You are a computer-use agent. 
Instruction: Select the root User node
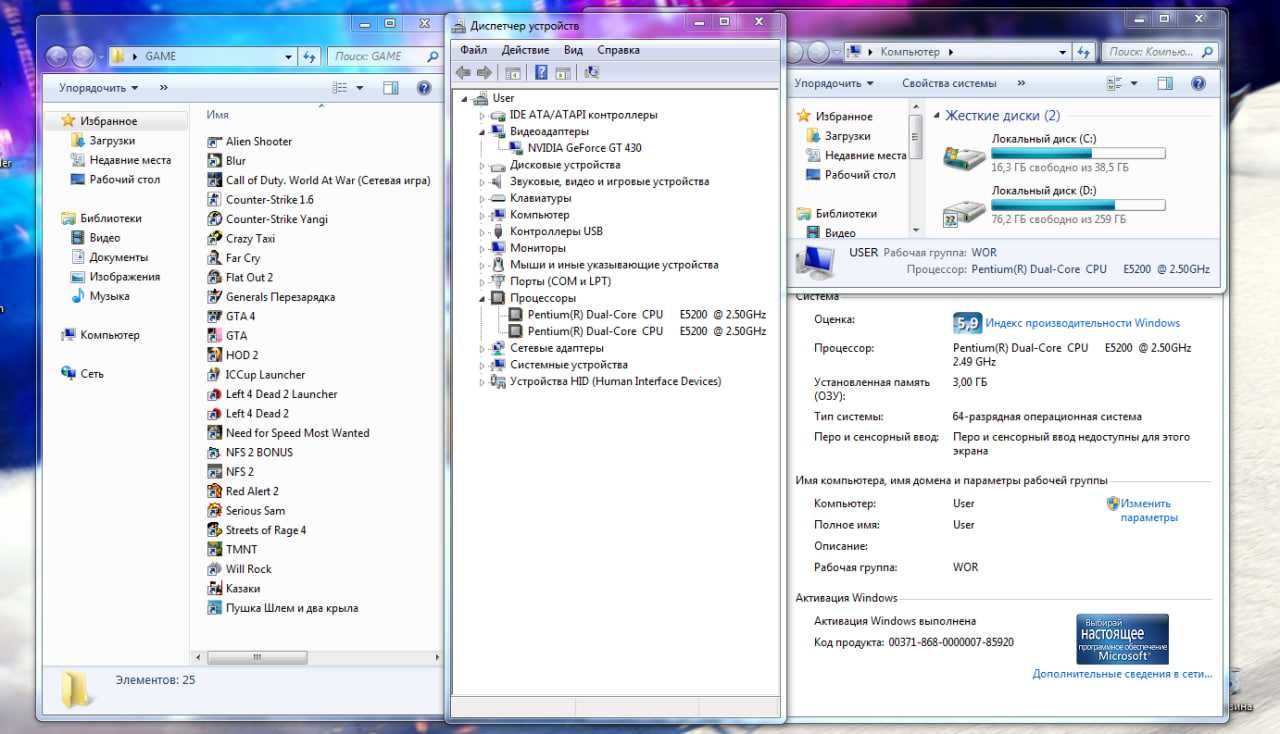[x=503, y=98]
